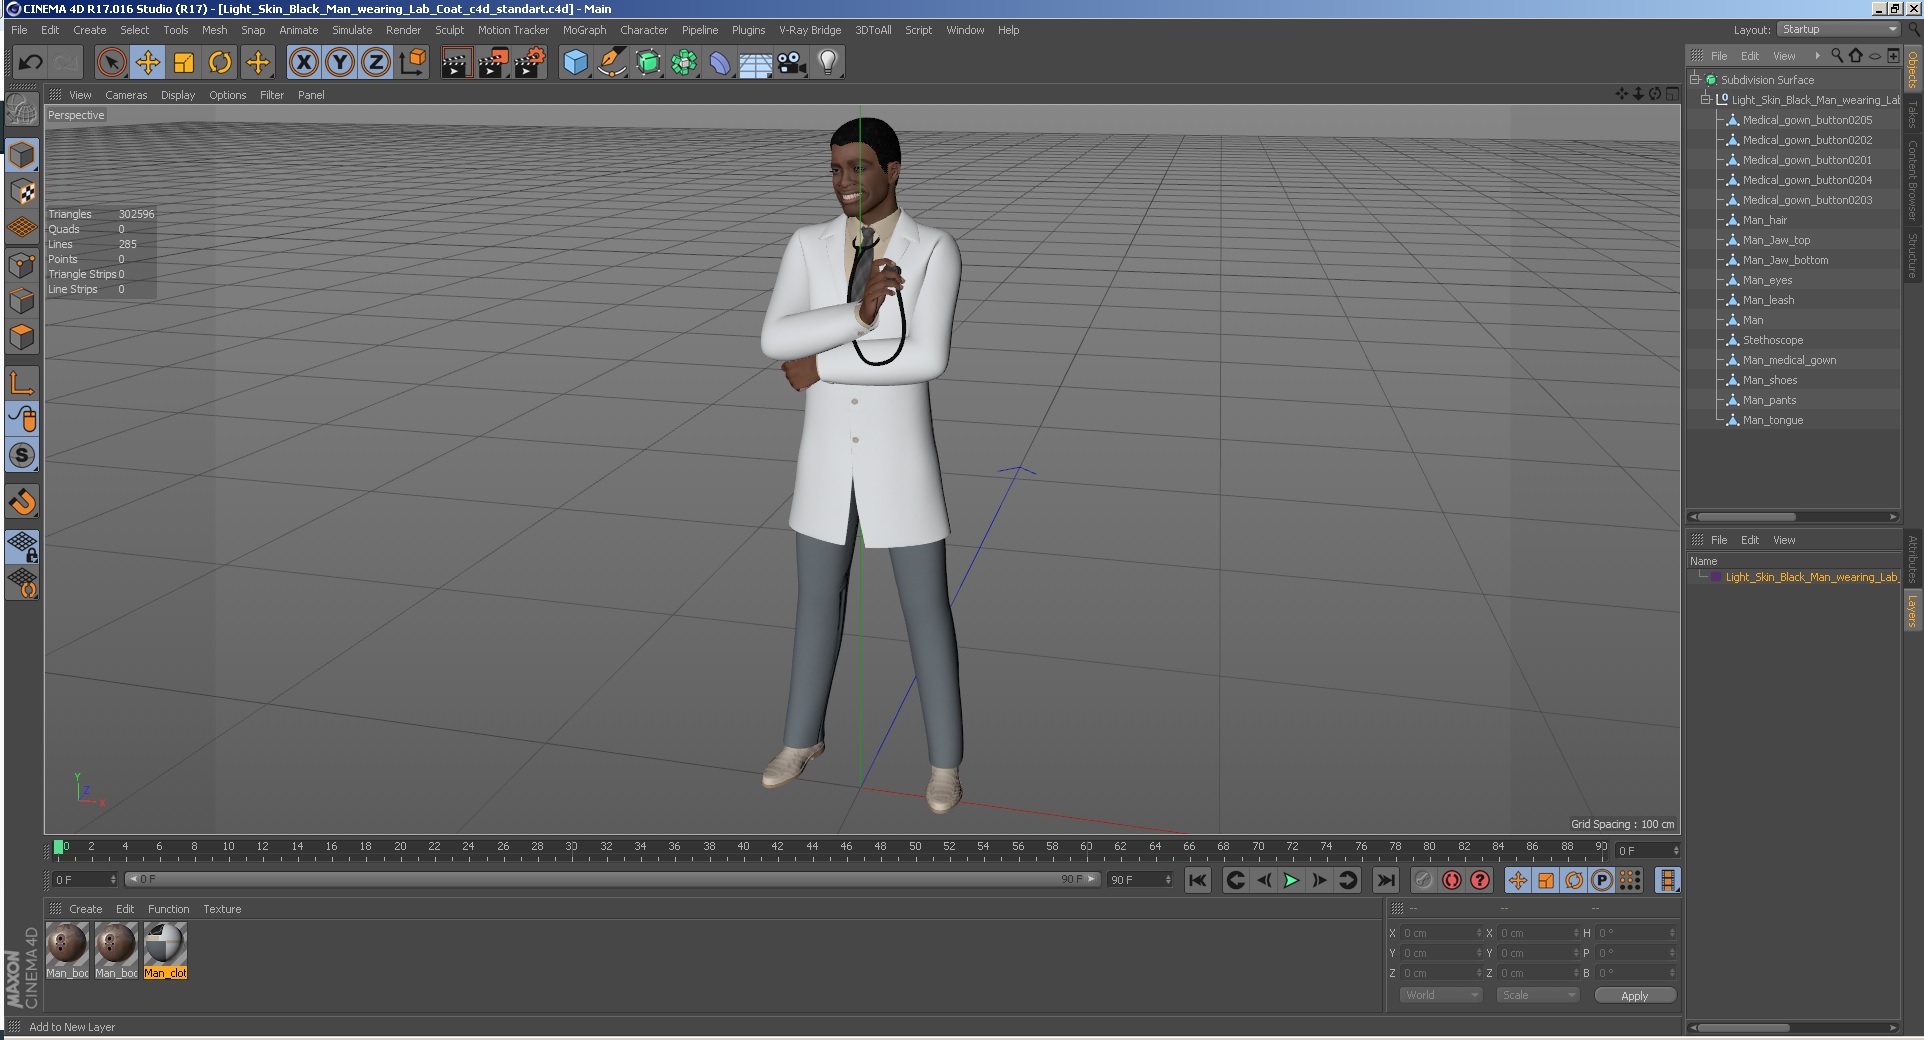Open Edit Render Settings icon
Image resolution: width=1924 pixels, height=1040 pixels.
pos(529,63)
